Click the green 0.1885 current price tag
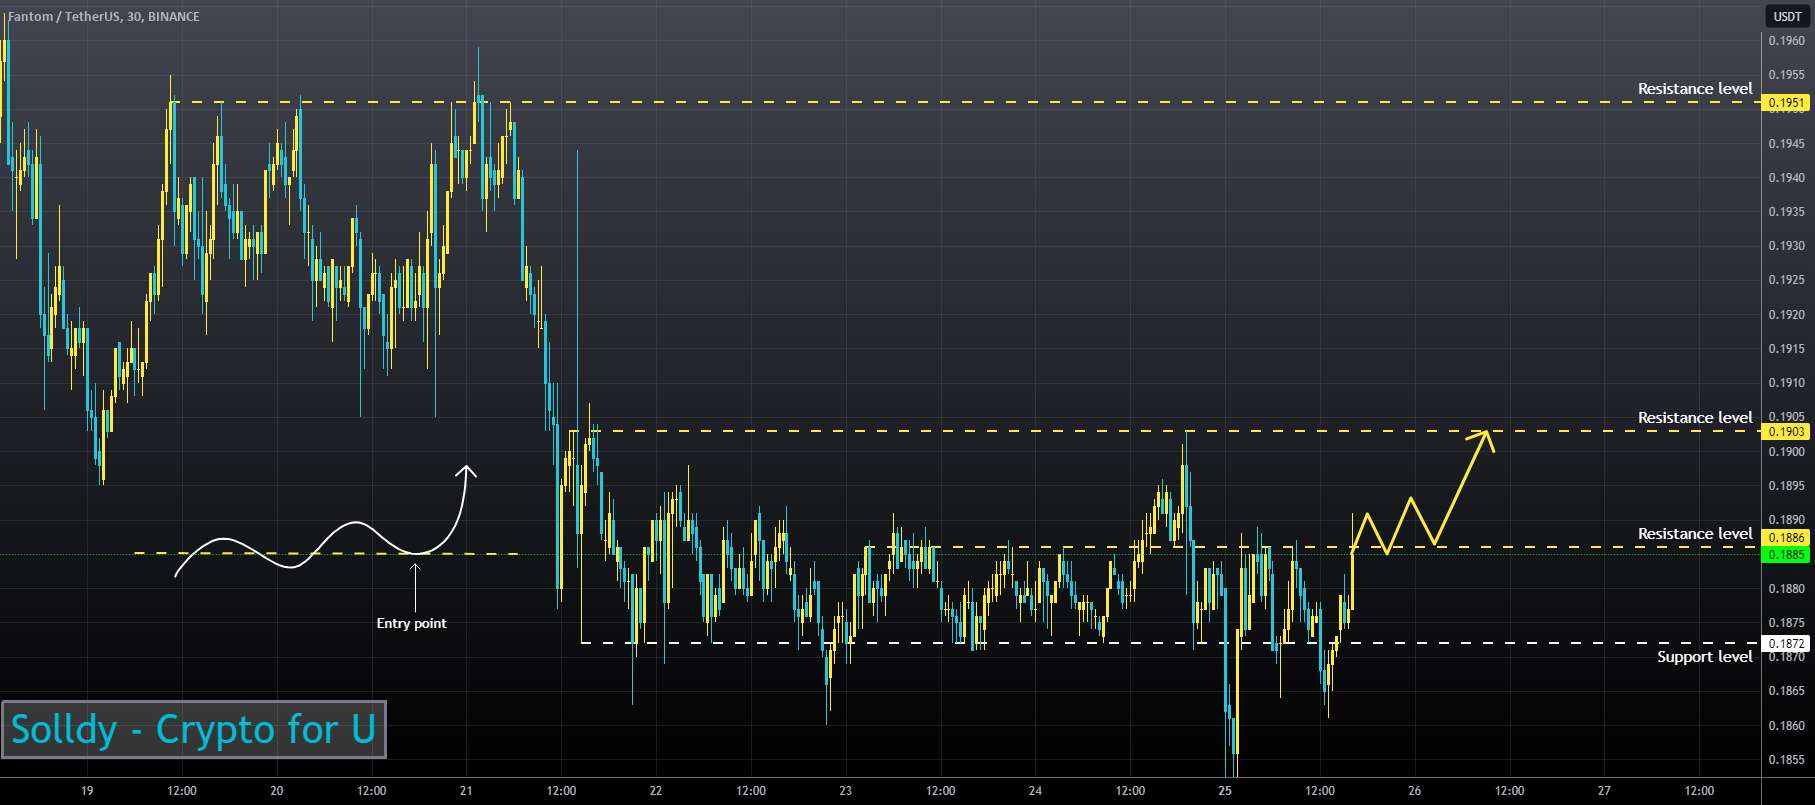Viewport: 1815px width, 805px height. 1786,555
